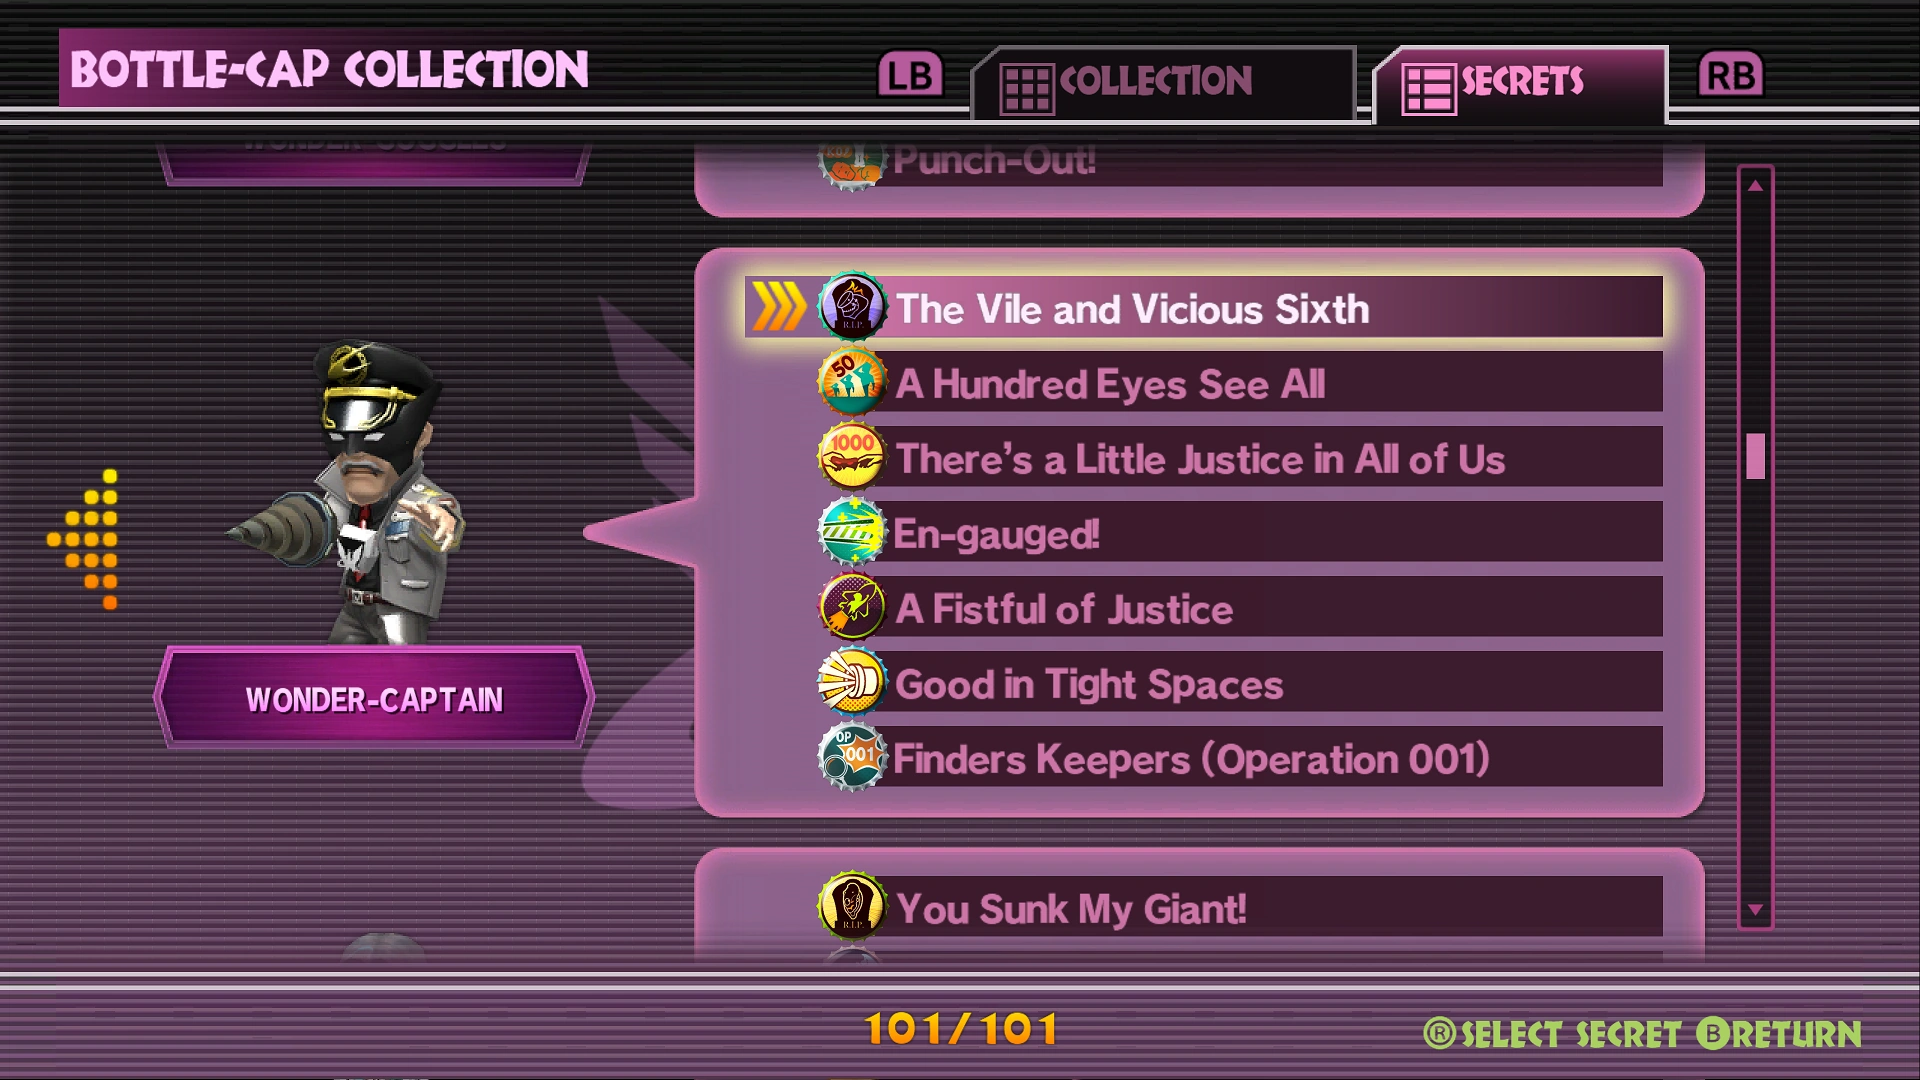Click the A Hundred Eyes See All cap icon
The image size is (1920, 1080).
pyautogui.click(x=852, y=382)
